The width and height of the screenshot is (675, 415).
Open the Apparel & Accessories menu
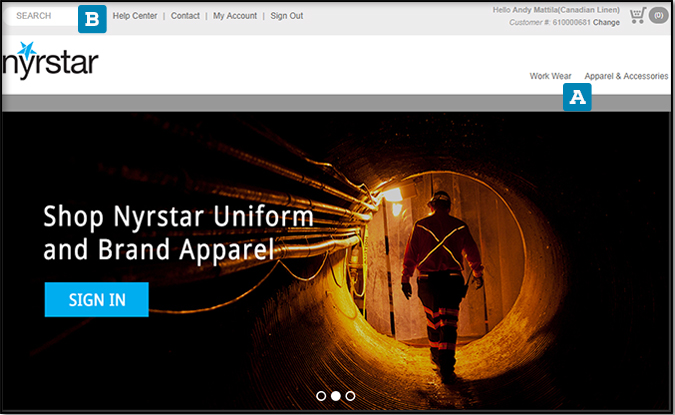pyautogui.click(x=626, y=76)
